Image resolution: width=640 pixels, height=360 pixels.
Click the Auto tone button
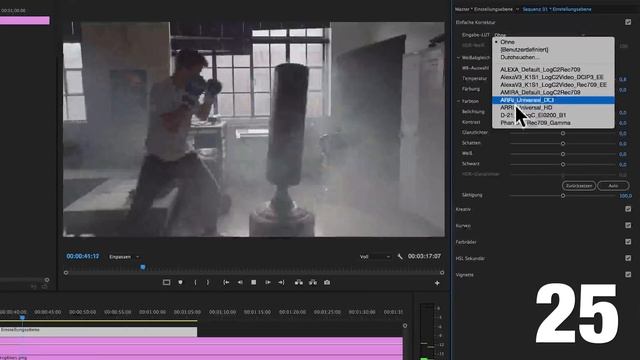coord(613,186)
